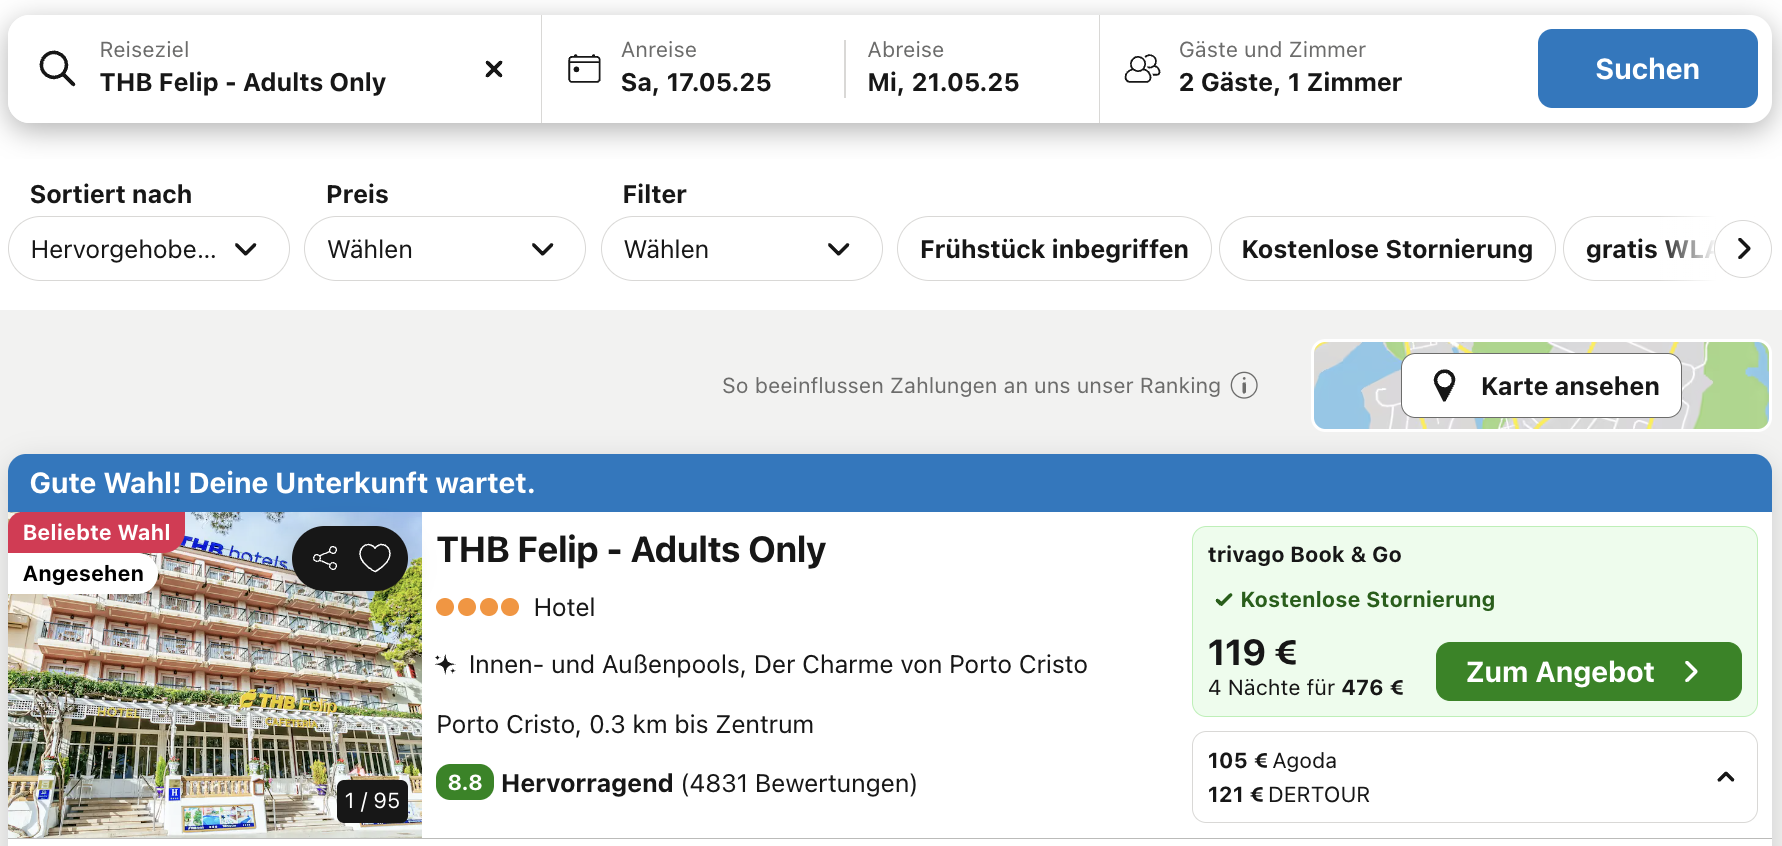Click the guests and rooms icon

(1142, 69)
